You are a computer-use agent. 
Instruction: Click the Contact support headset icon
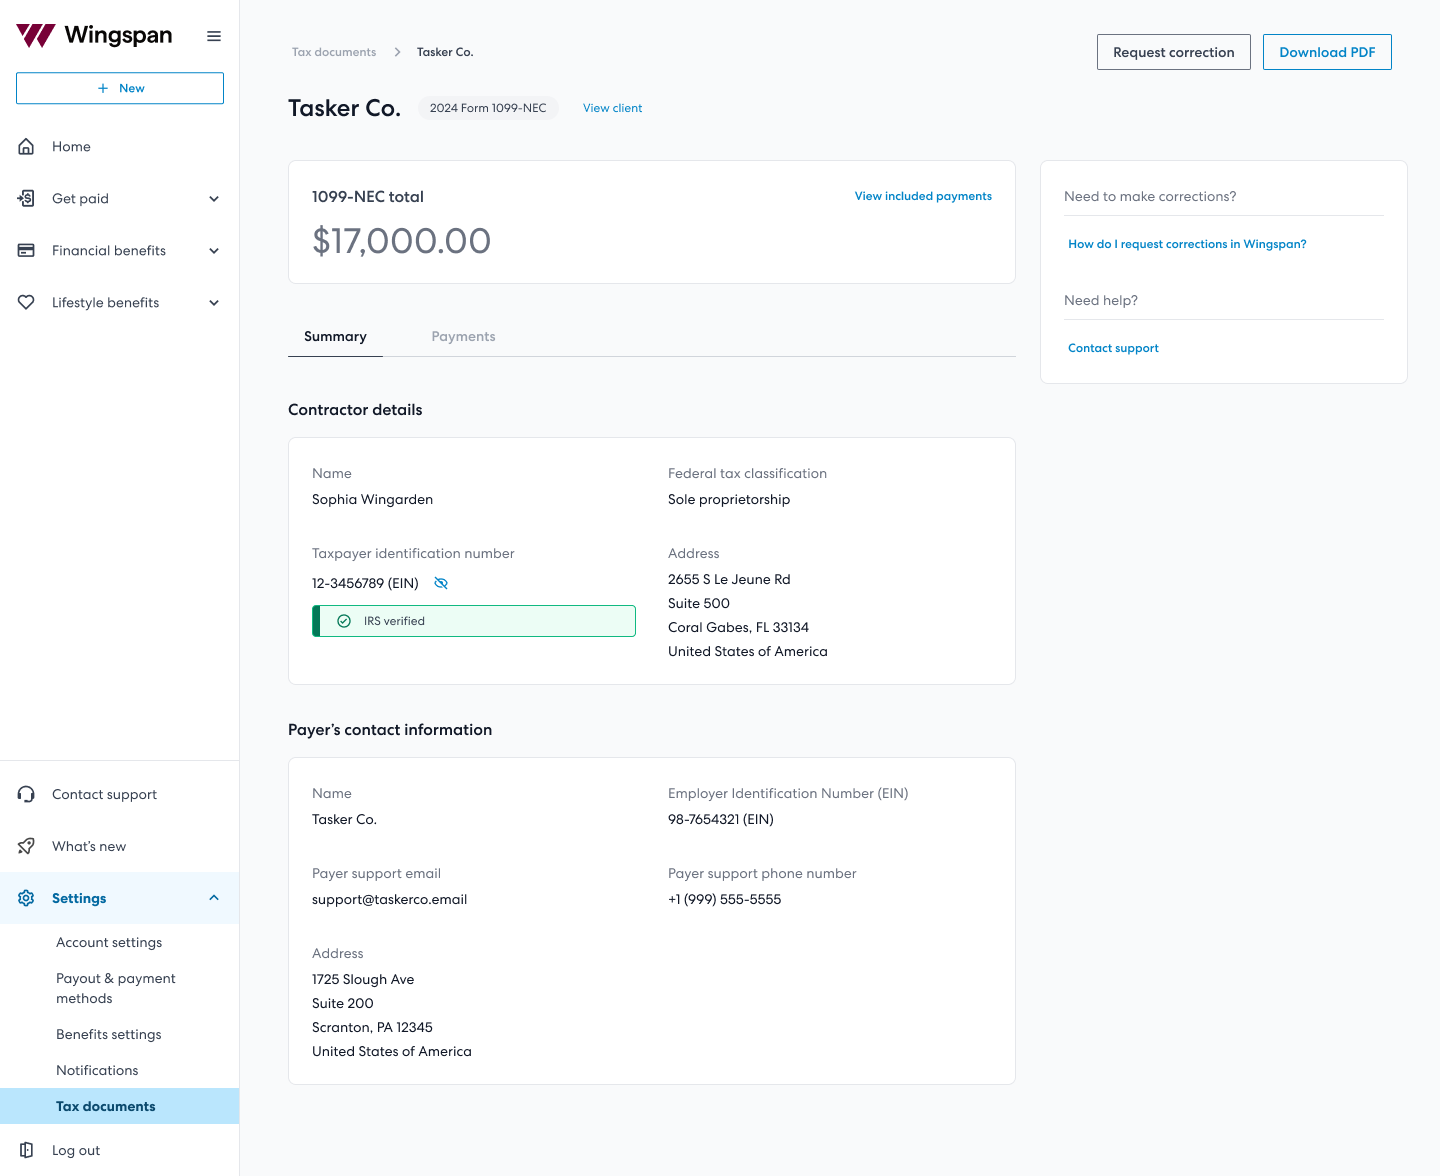pyautogui.click(x=26, y=794)
